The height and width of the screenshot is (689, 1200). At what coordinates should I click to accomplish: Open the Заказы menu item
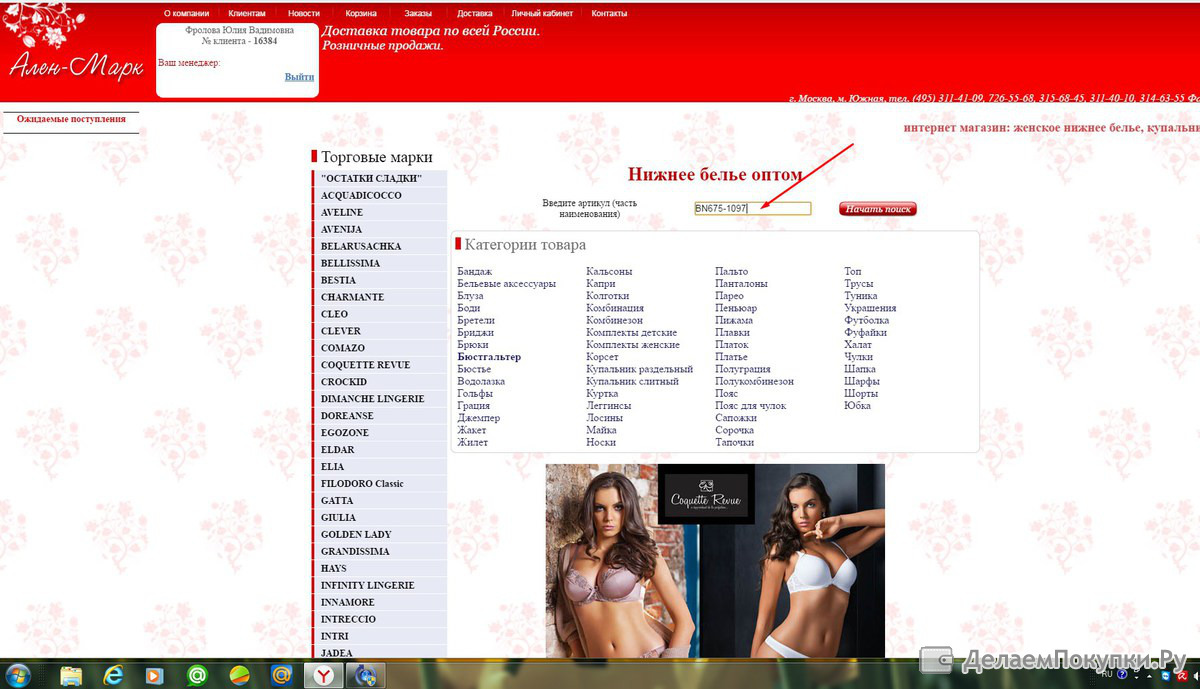[418, 13]
